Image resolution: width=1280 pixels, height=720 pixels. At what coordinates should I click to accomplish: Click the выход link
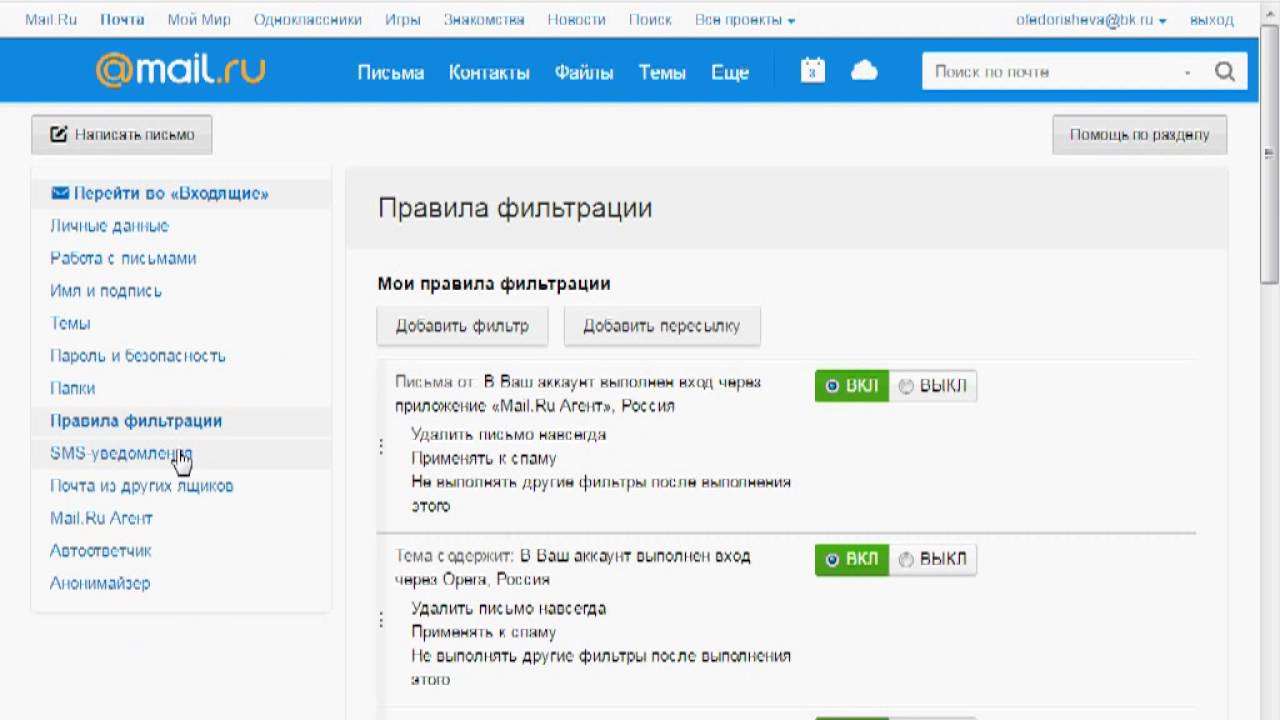tap(1212, 20)
